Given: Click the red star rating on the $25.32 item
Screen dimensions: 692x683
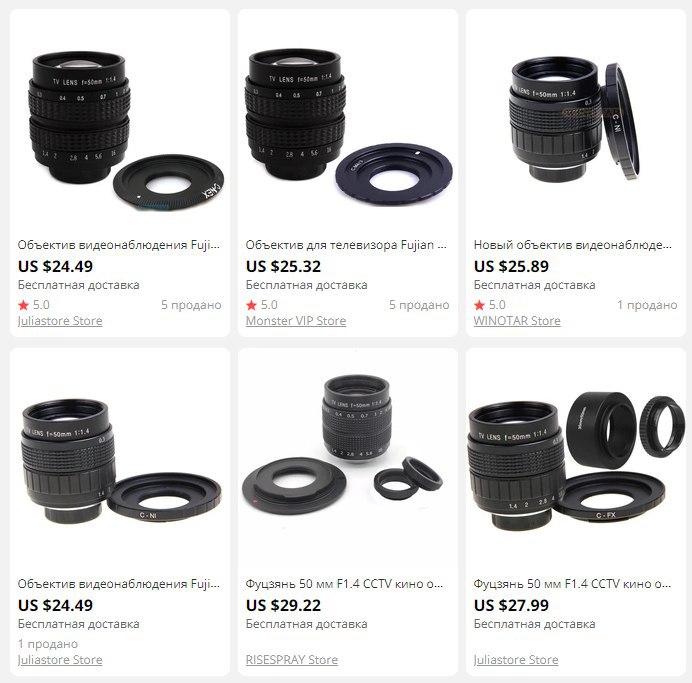Looking at the screenshot, I should tap(251, 305).
